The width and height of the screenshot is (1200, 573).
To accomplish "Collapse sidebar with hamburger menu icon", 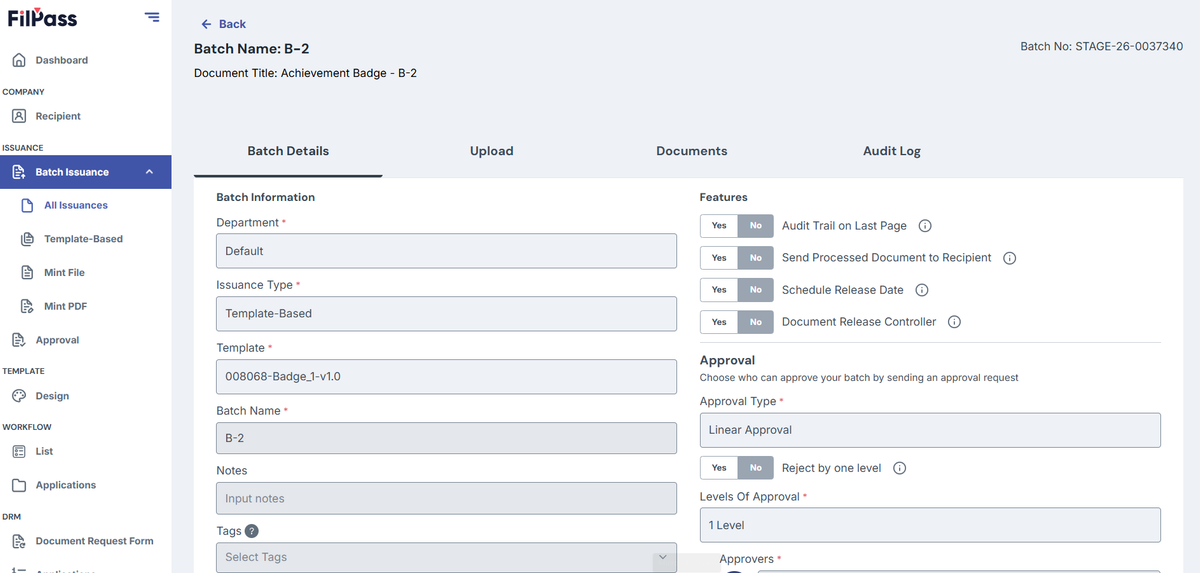I will pos(152,17).
